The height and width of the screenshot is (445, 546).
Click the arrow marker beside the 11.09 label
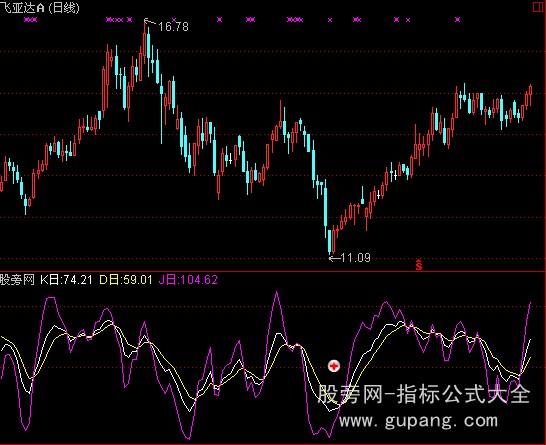335,258
